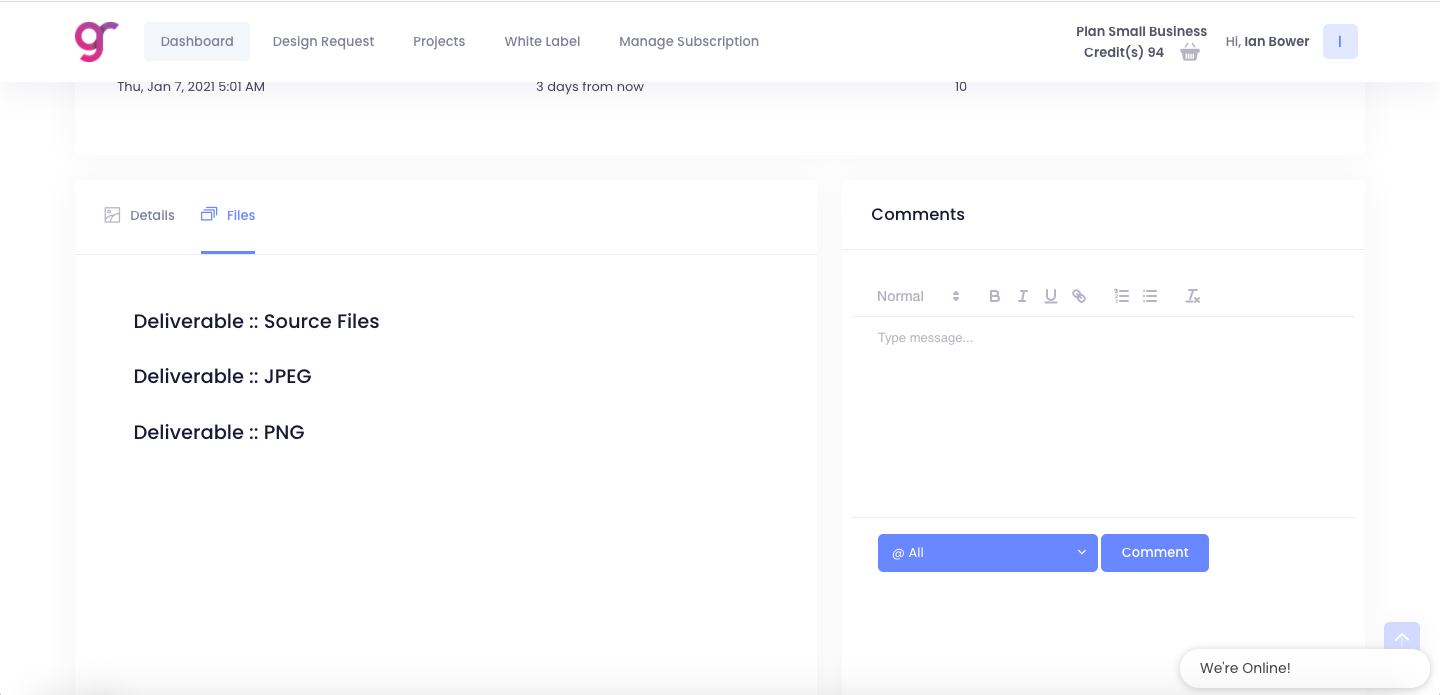Screen dimensions: 1440x695
Task: Click the 3 days from now text
Action: [x=590, y=87]
